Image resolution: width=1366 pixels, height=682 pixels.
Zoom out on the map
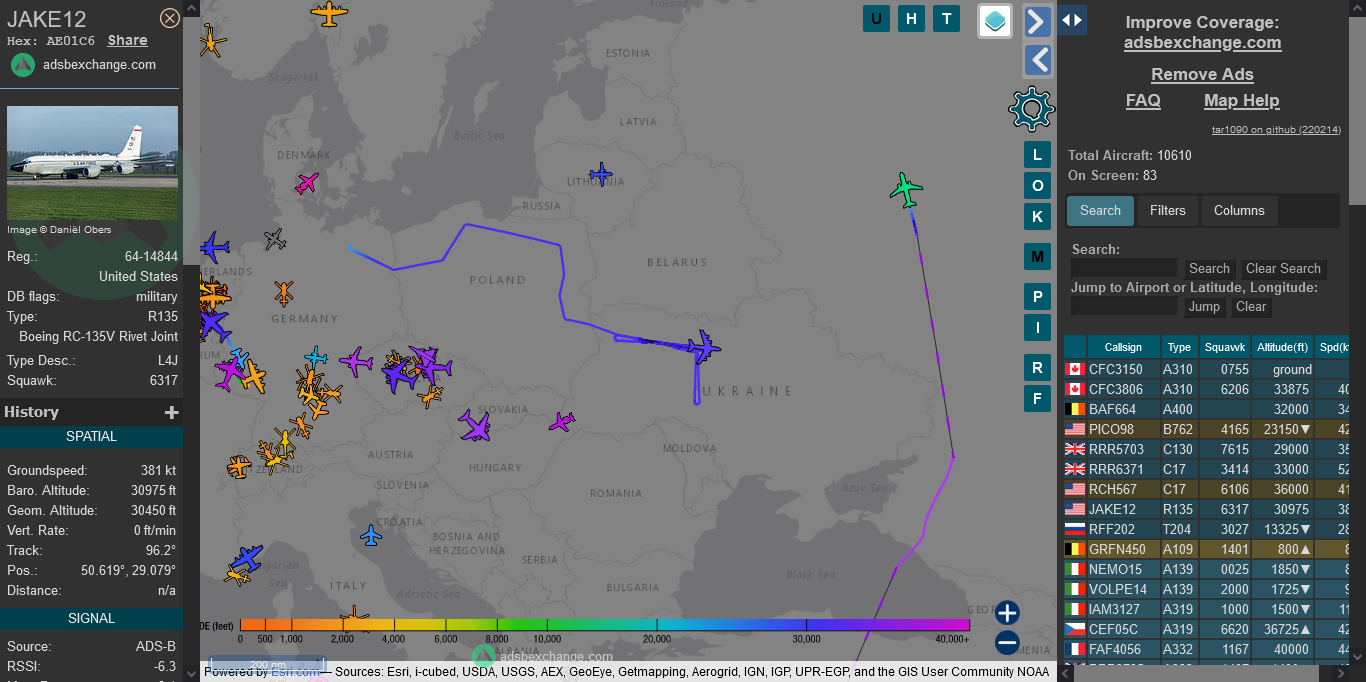1007,643
